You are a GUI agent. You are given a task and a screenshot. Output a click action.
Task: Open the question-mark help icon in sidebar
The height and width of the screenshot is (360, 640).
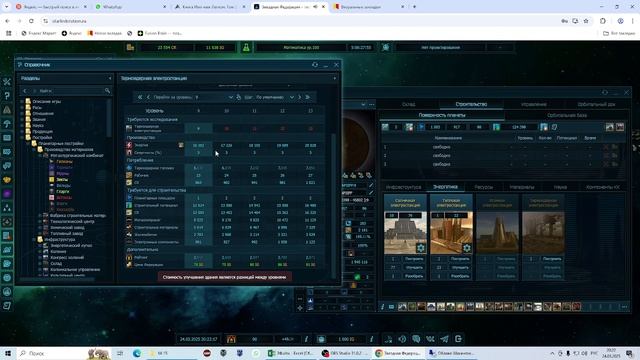7,96
